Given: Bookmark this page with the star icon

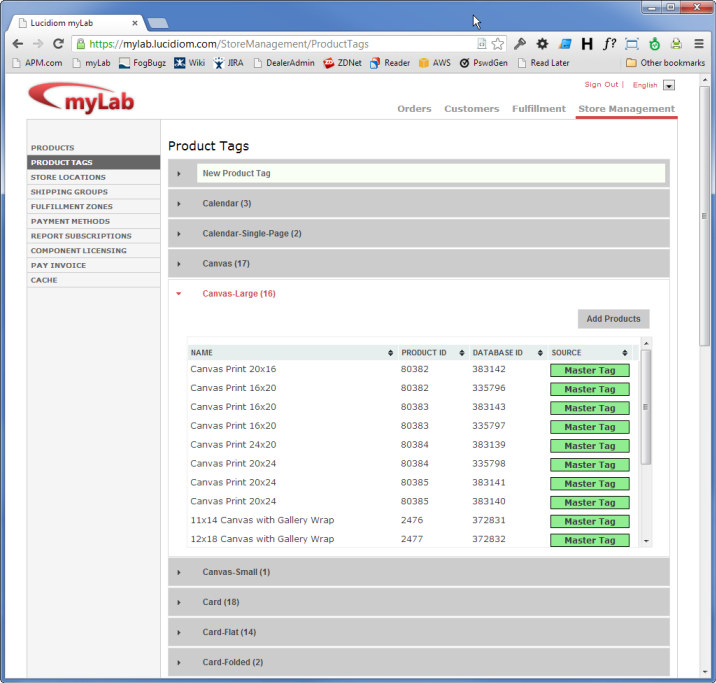Looking at the screenshot, I should [498, 44].
